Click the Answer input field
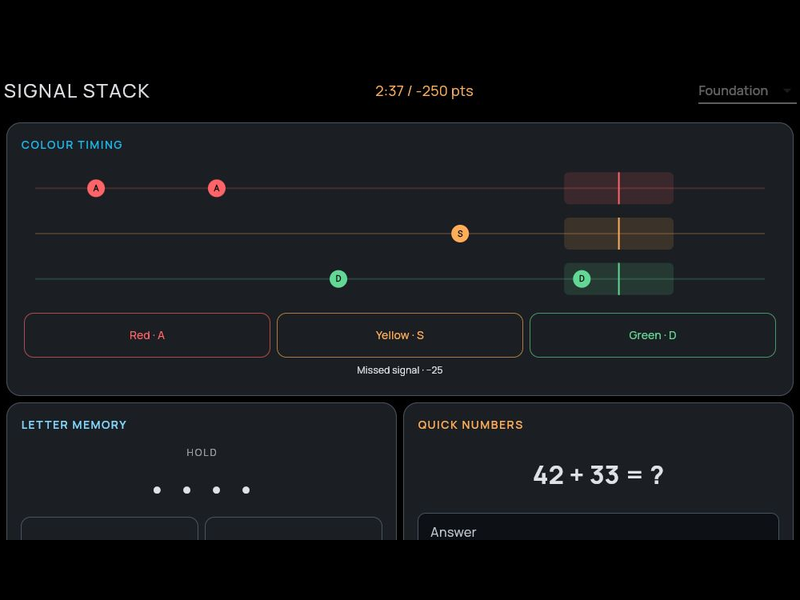800x600 pixels. [598, 527]
